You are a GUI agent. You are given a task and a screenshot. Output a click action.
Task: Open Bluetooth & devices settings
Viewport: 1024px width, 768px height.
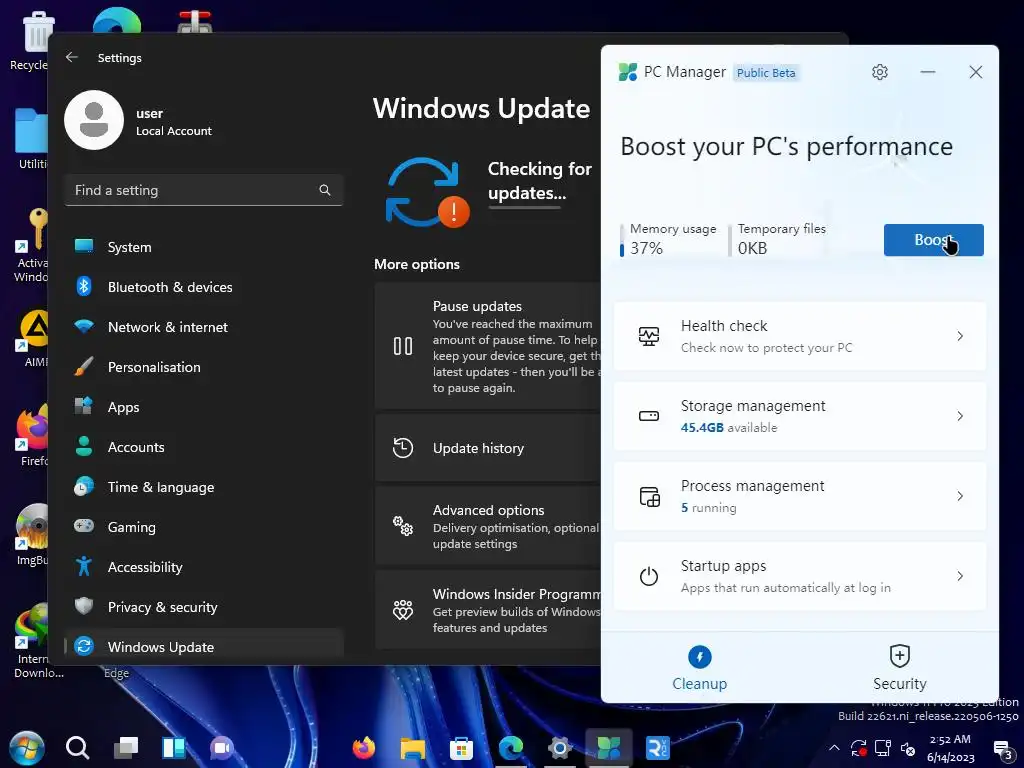click(204, 287)
